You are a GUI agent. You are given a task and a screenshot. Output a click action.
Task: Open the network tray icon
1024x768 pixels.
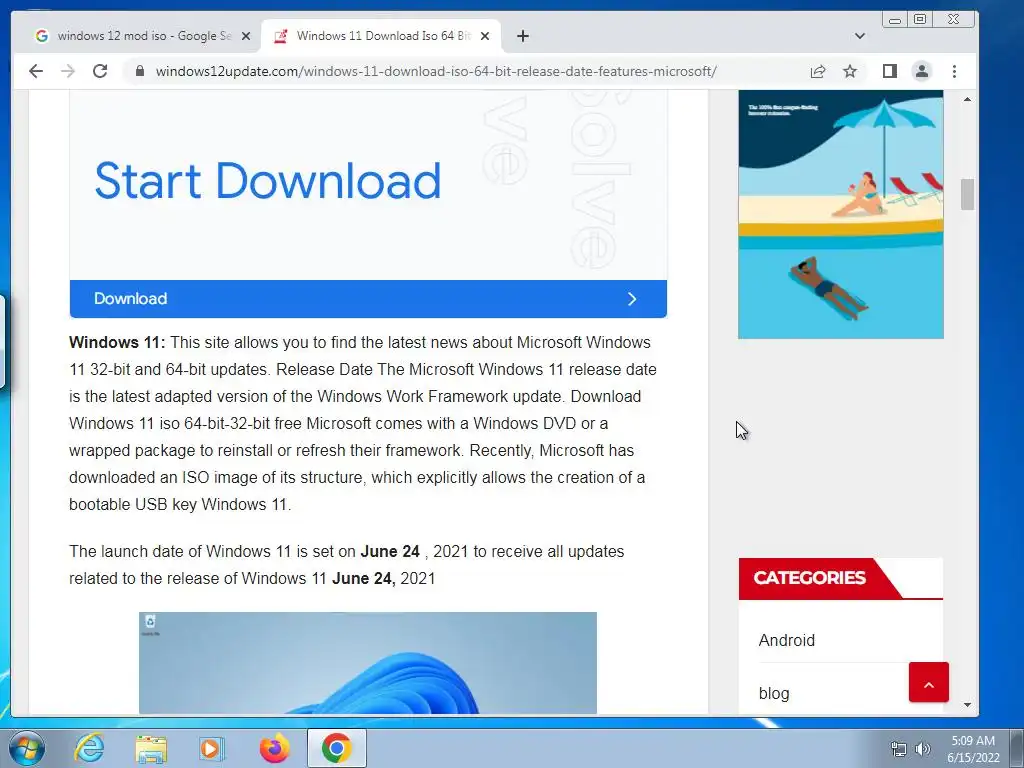[x=899, y=749]
